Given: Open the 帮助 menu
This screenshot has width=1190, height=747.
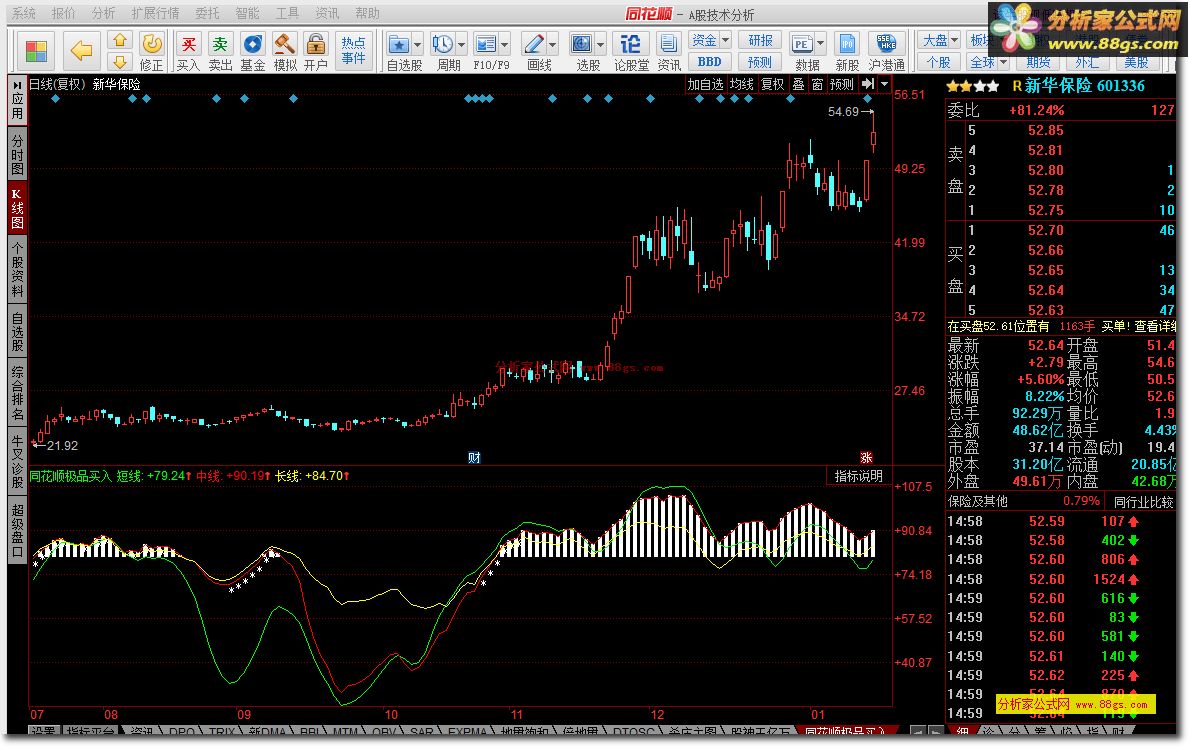Looking at the screenshot, I should [x=367, y=14].
